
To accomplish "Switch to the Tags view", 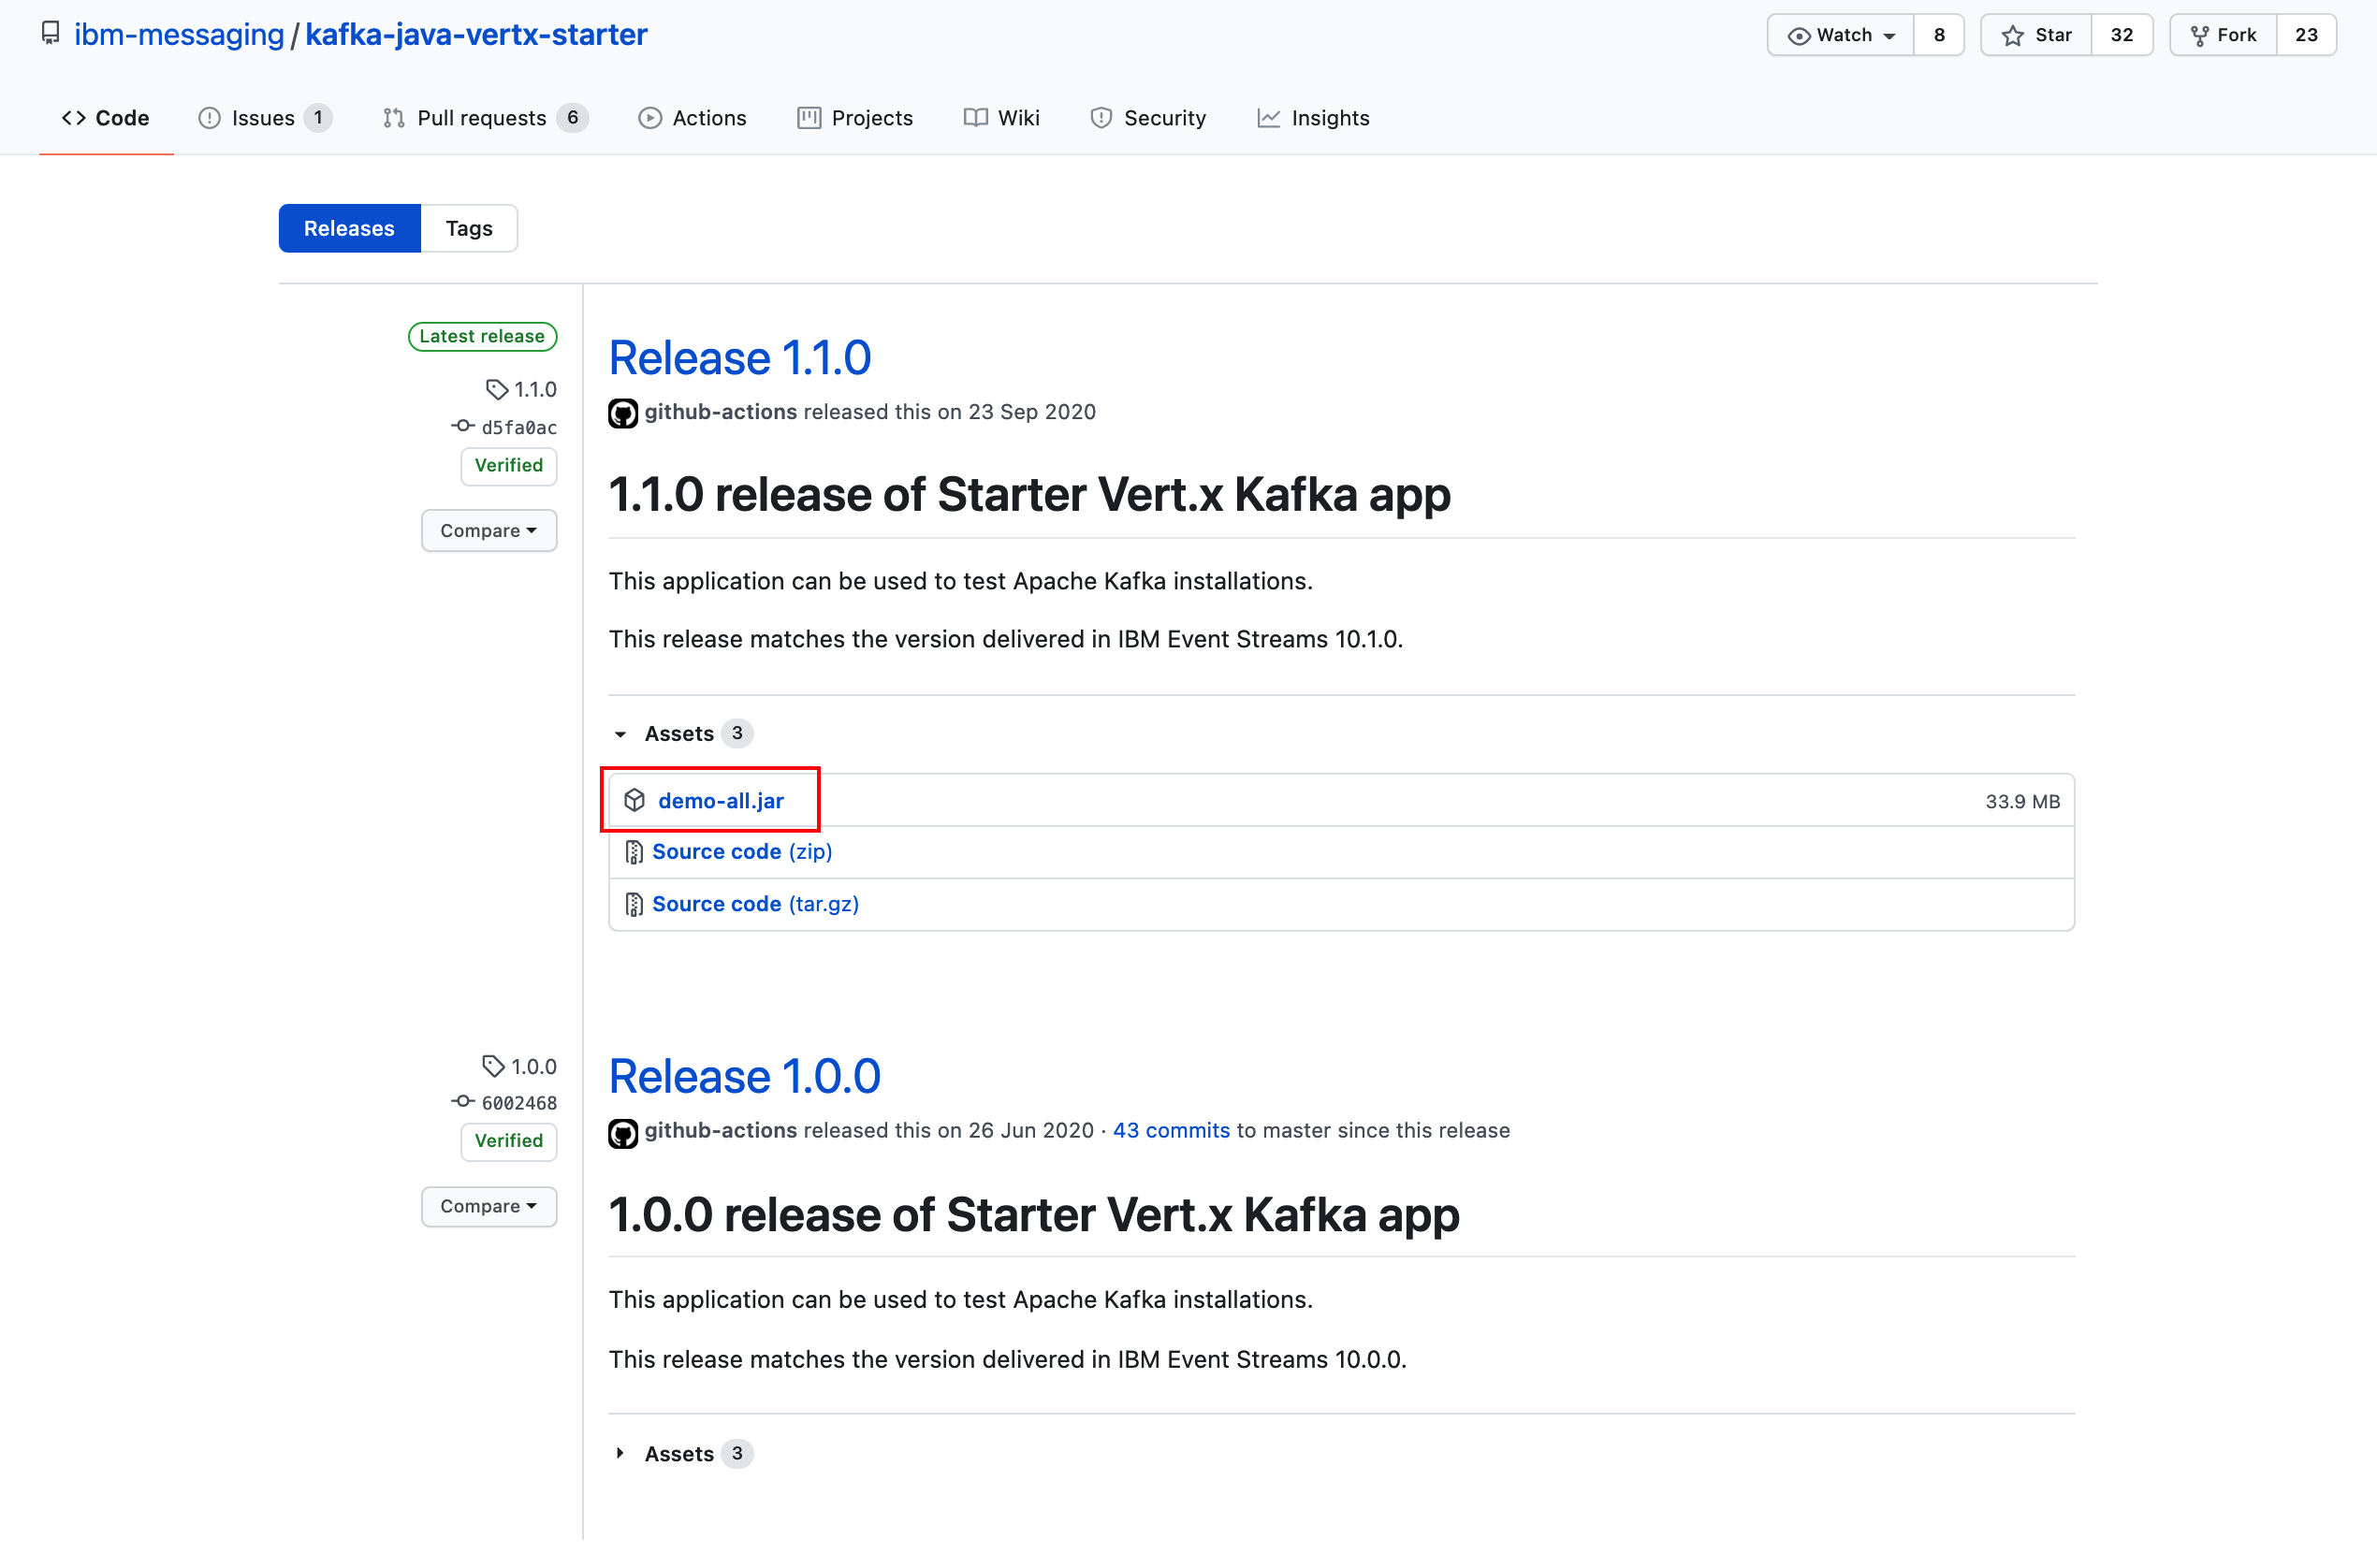I will tap(469, 228).
